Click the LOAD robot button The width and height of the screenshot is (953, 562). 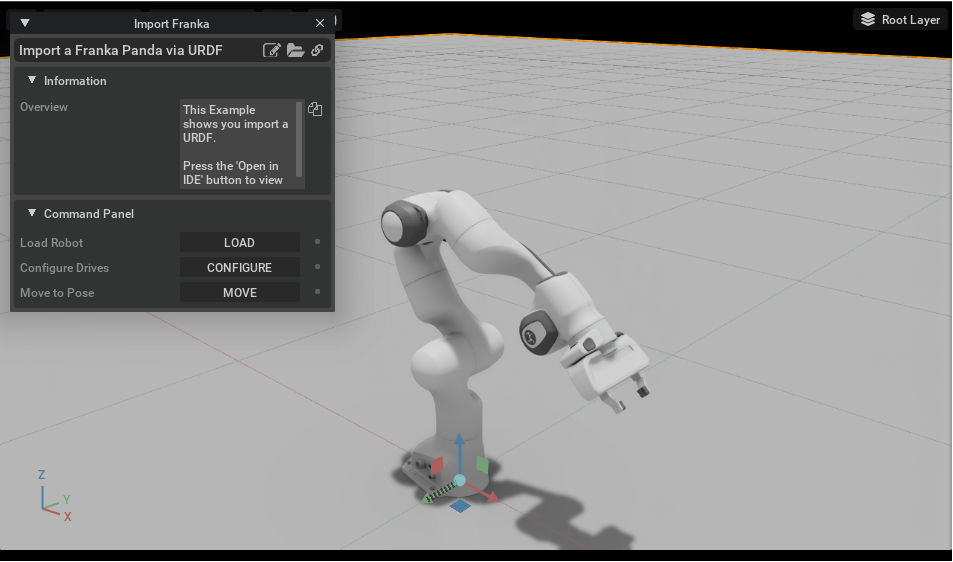[x=239, y=242]
